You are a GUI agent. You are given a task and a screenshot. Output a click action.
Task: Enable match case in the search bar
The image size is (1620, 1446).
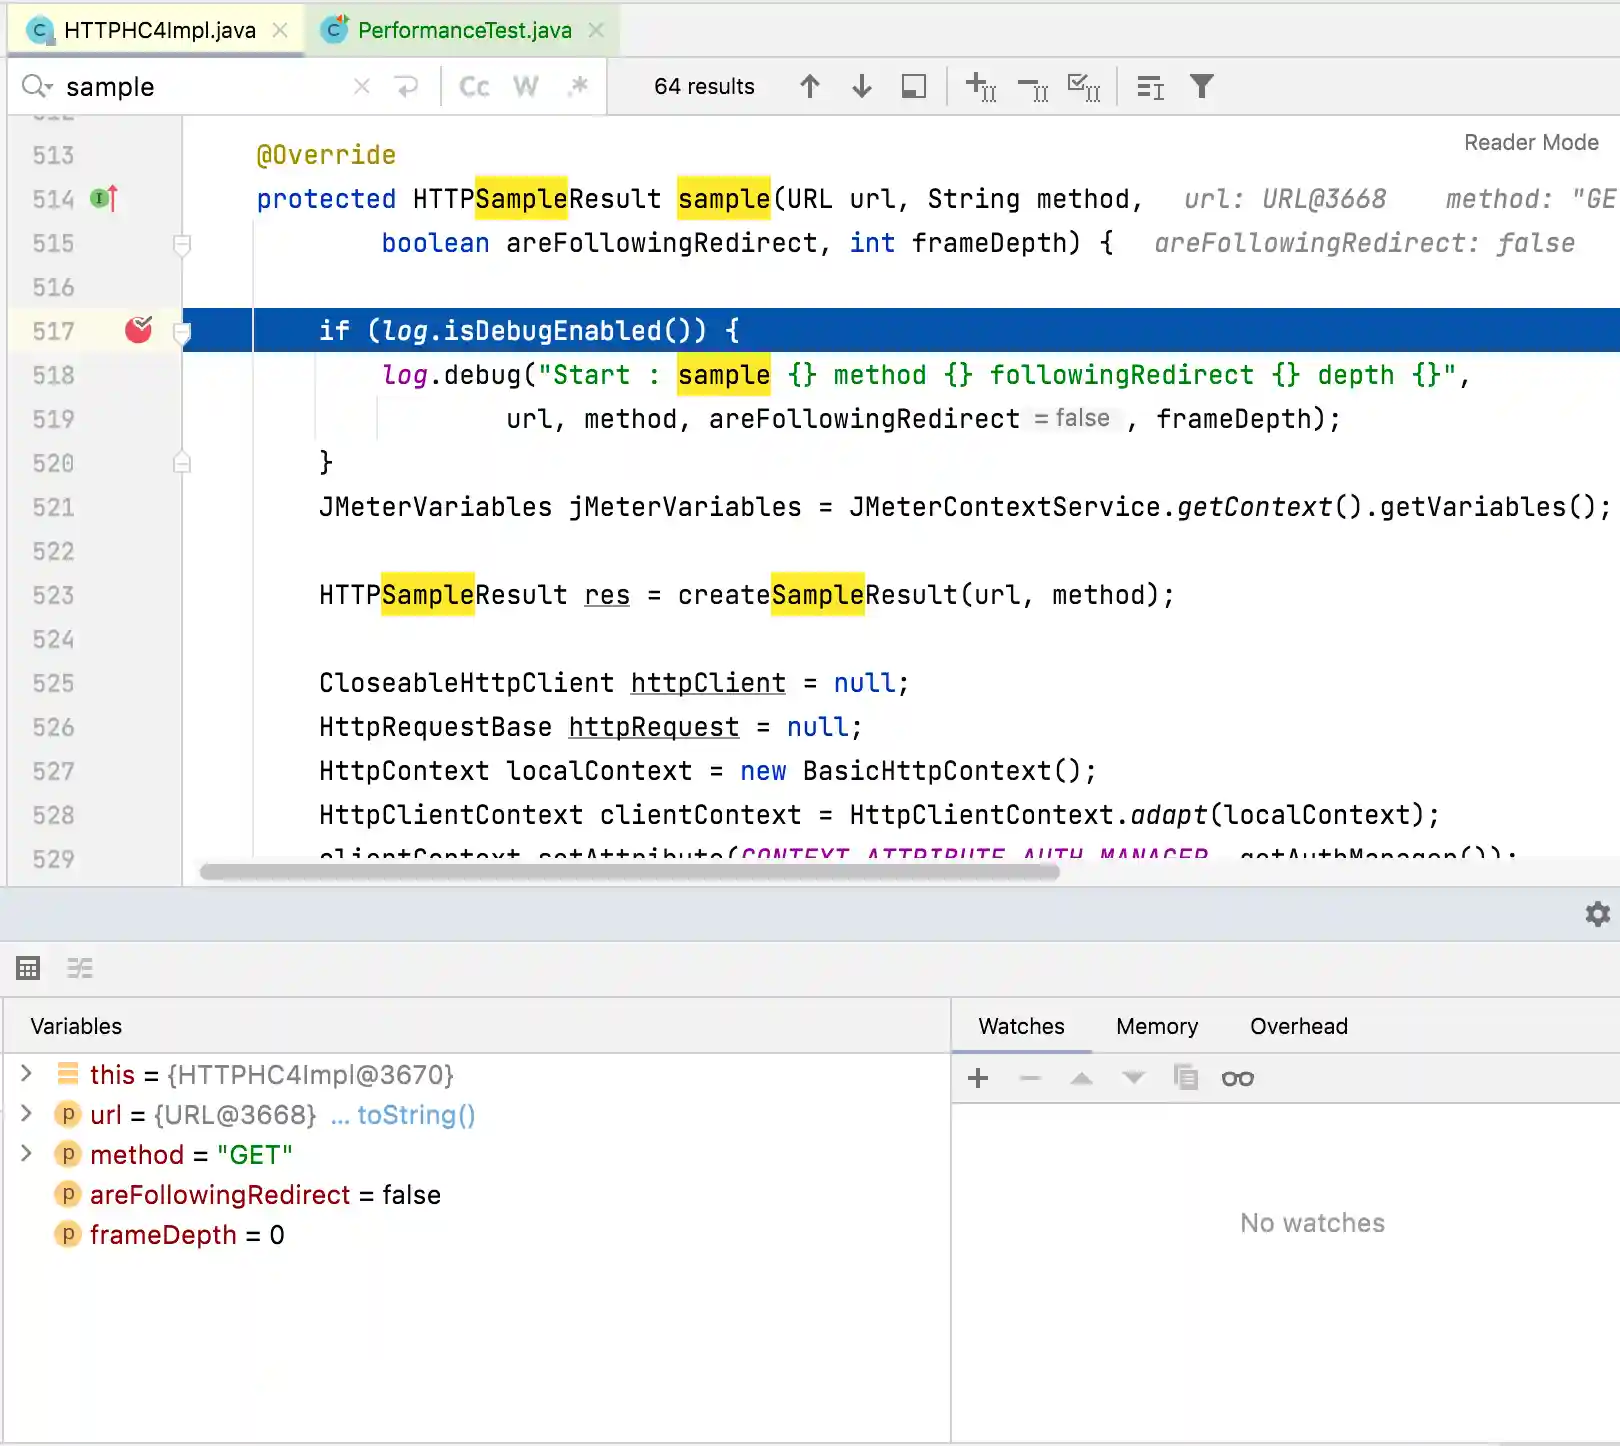[473, 86]
